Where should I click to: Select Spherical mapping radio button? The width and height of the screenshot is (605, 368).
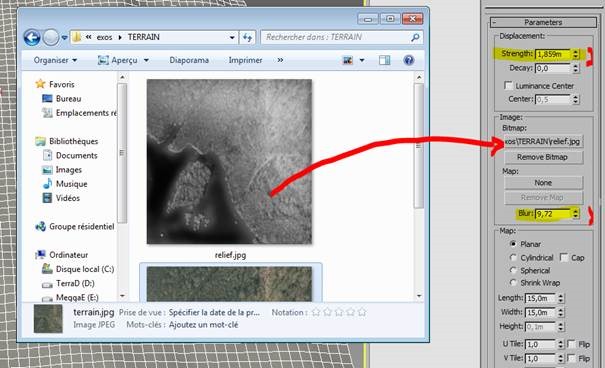(x=513, y=270)
